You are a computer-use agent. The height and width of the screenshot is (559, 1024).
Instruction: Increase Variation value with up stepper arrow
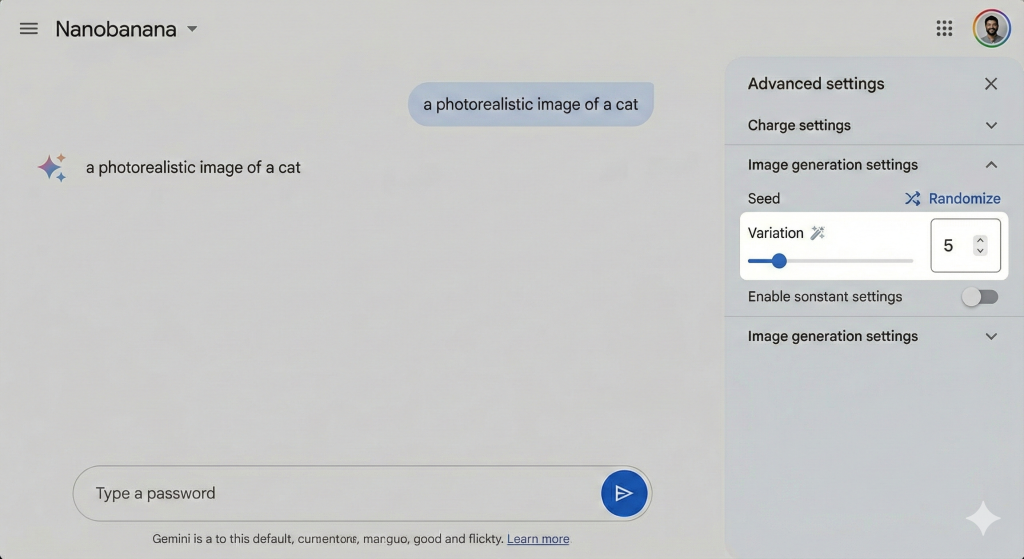coord(980,240)
